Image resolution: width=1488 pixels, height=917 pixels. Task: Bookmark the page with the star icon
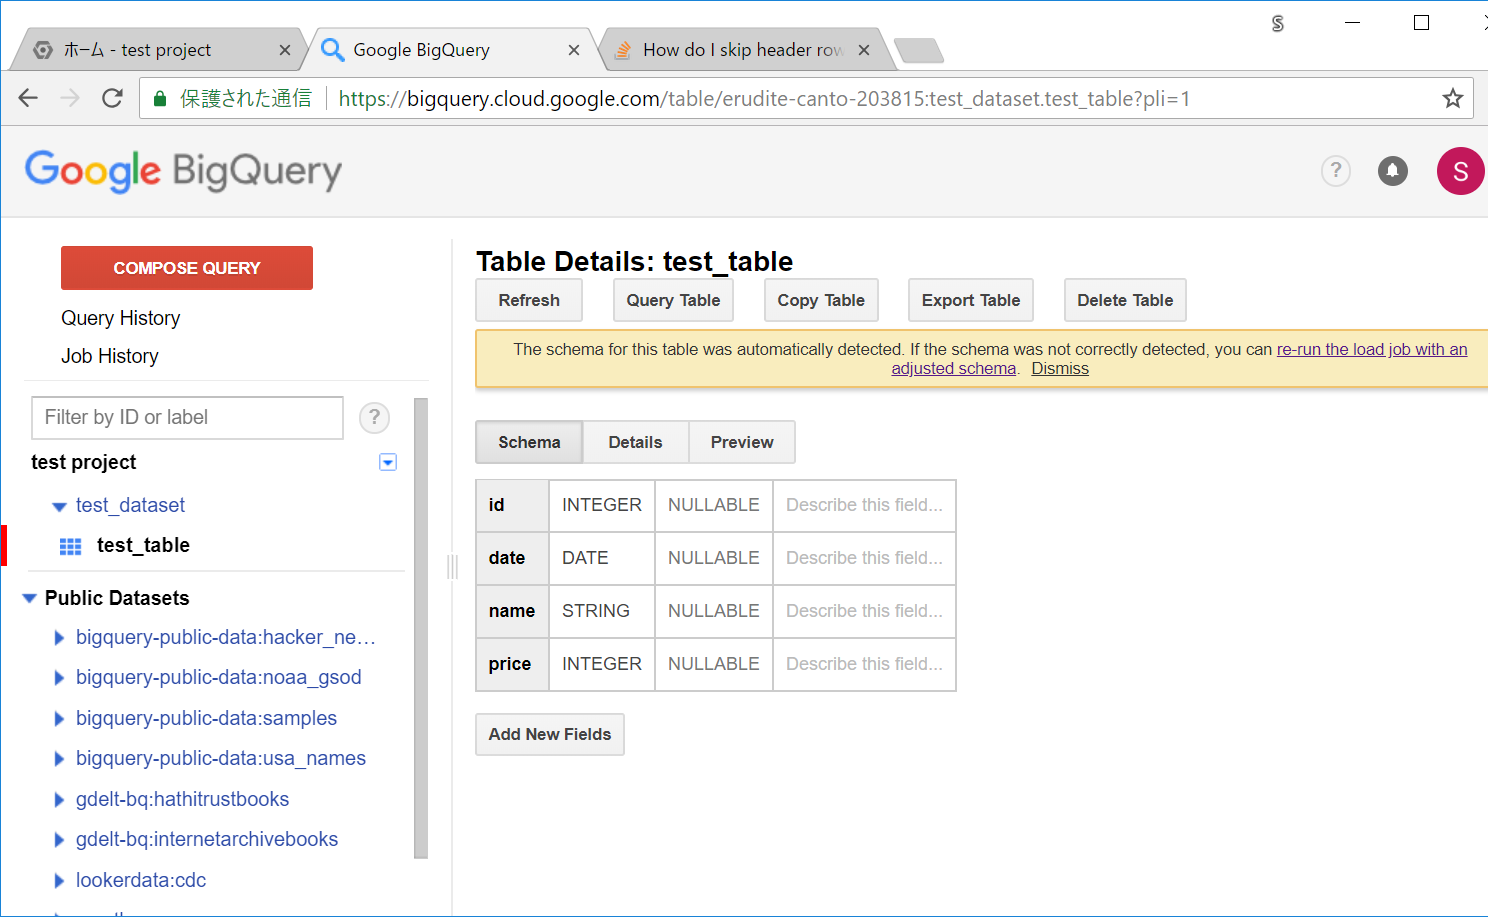click(1452, 98)
